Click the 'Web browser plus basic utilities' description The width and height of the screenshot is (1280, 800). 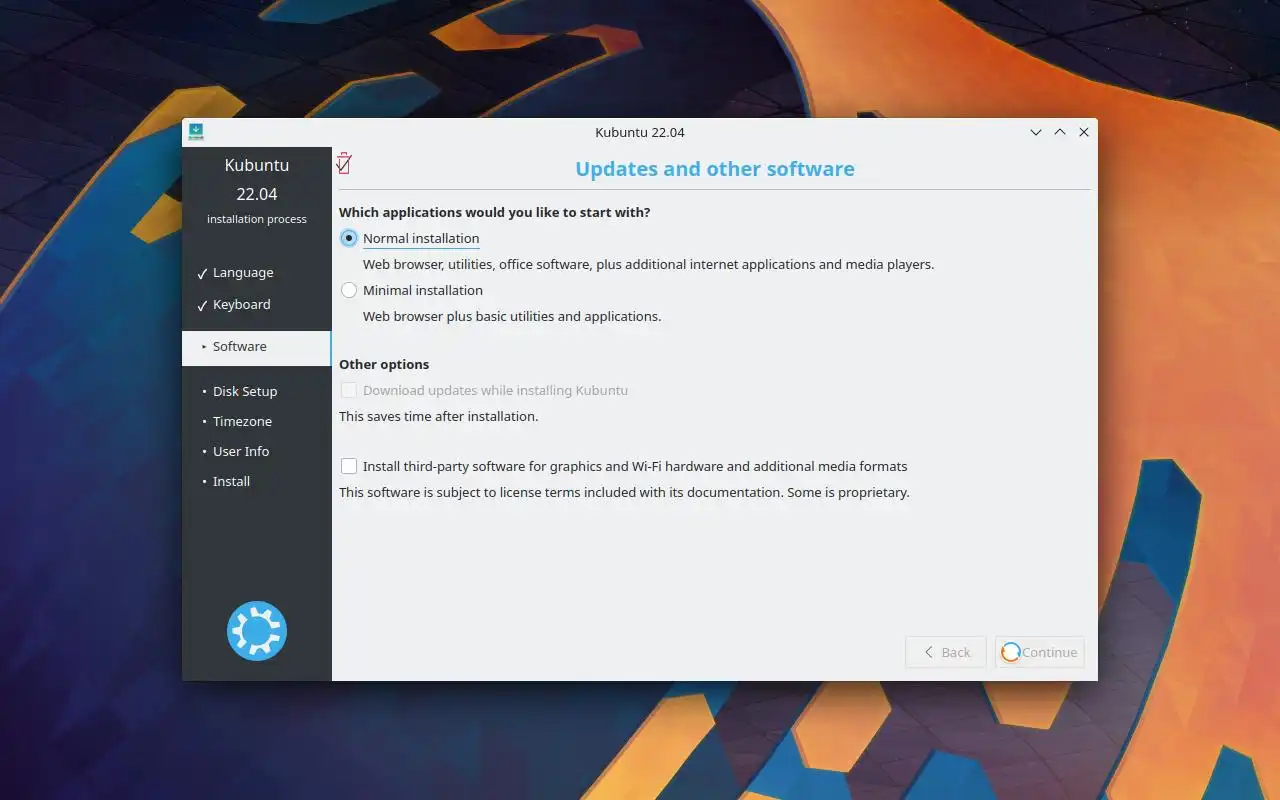point(512,317)
